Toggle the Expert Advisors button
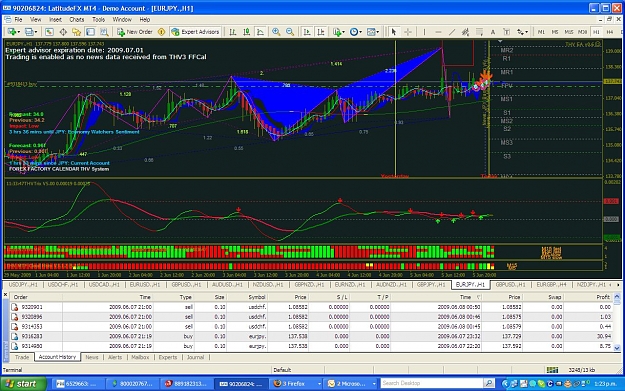 click(195, 32)
